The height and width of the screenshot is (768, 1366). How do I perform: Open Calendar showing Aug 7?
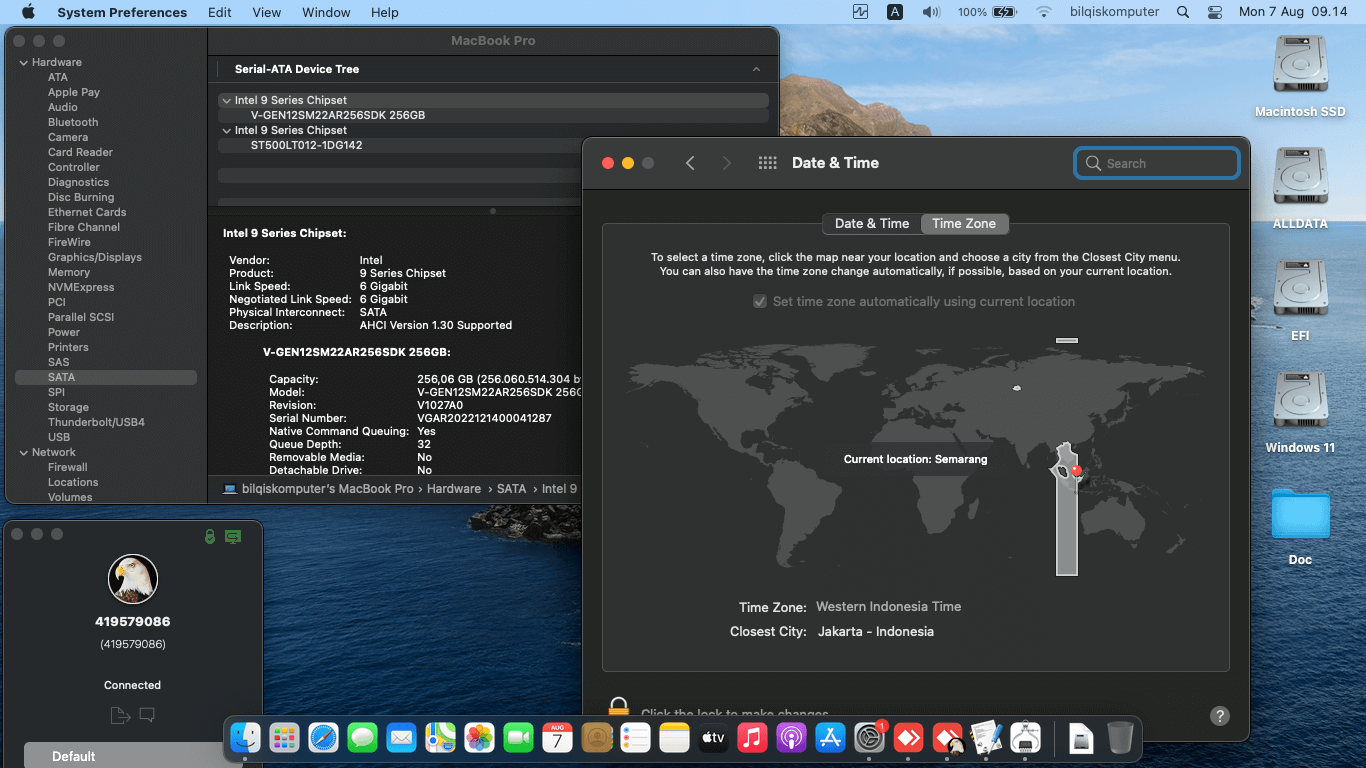[x=558, y=738]
